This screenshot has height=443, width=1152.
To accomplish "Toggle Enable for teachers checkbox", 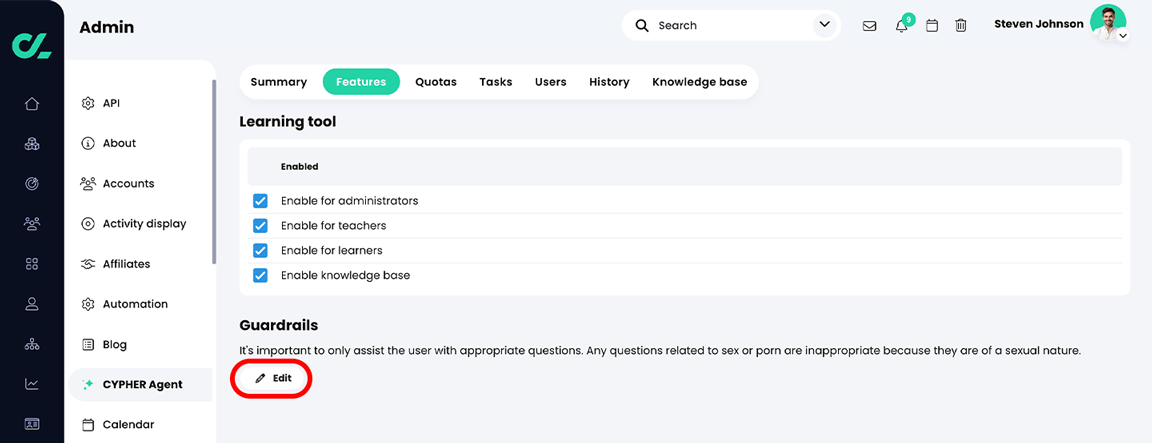I will tap(260, 226).
